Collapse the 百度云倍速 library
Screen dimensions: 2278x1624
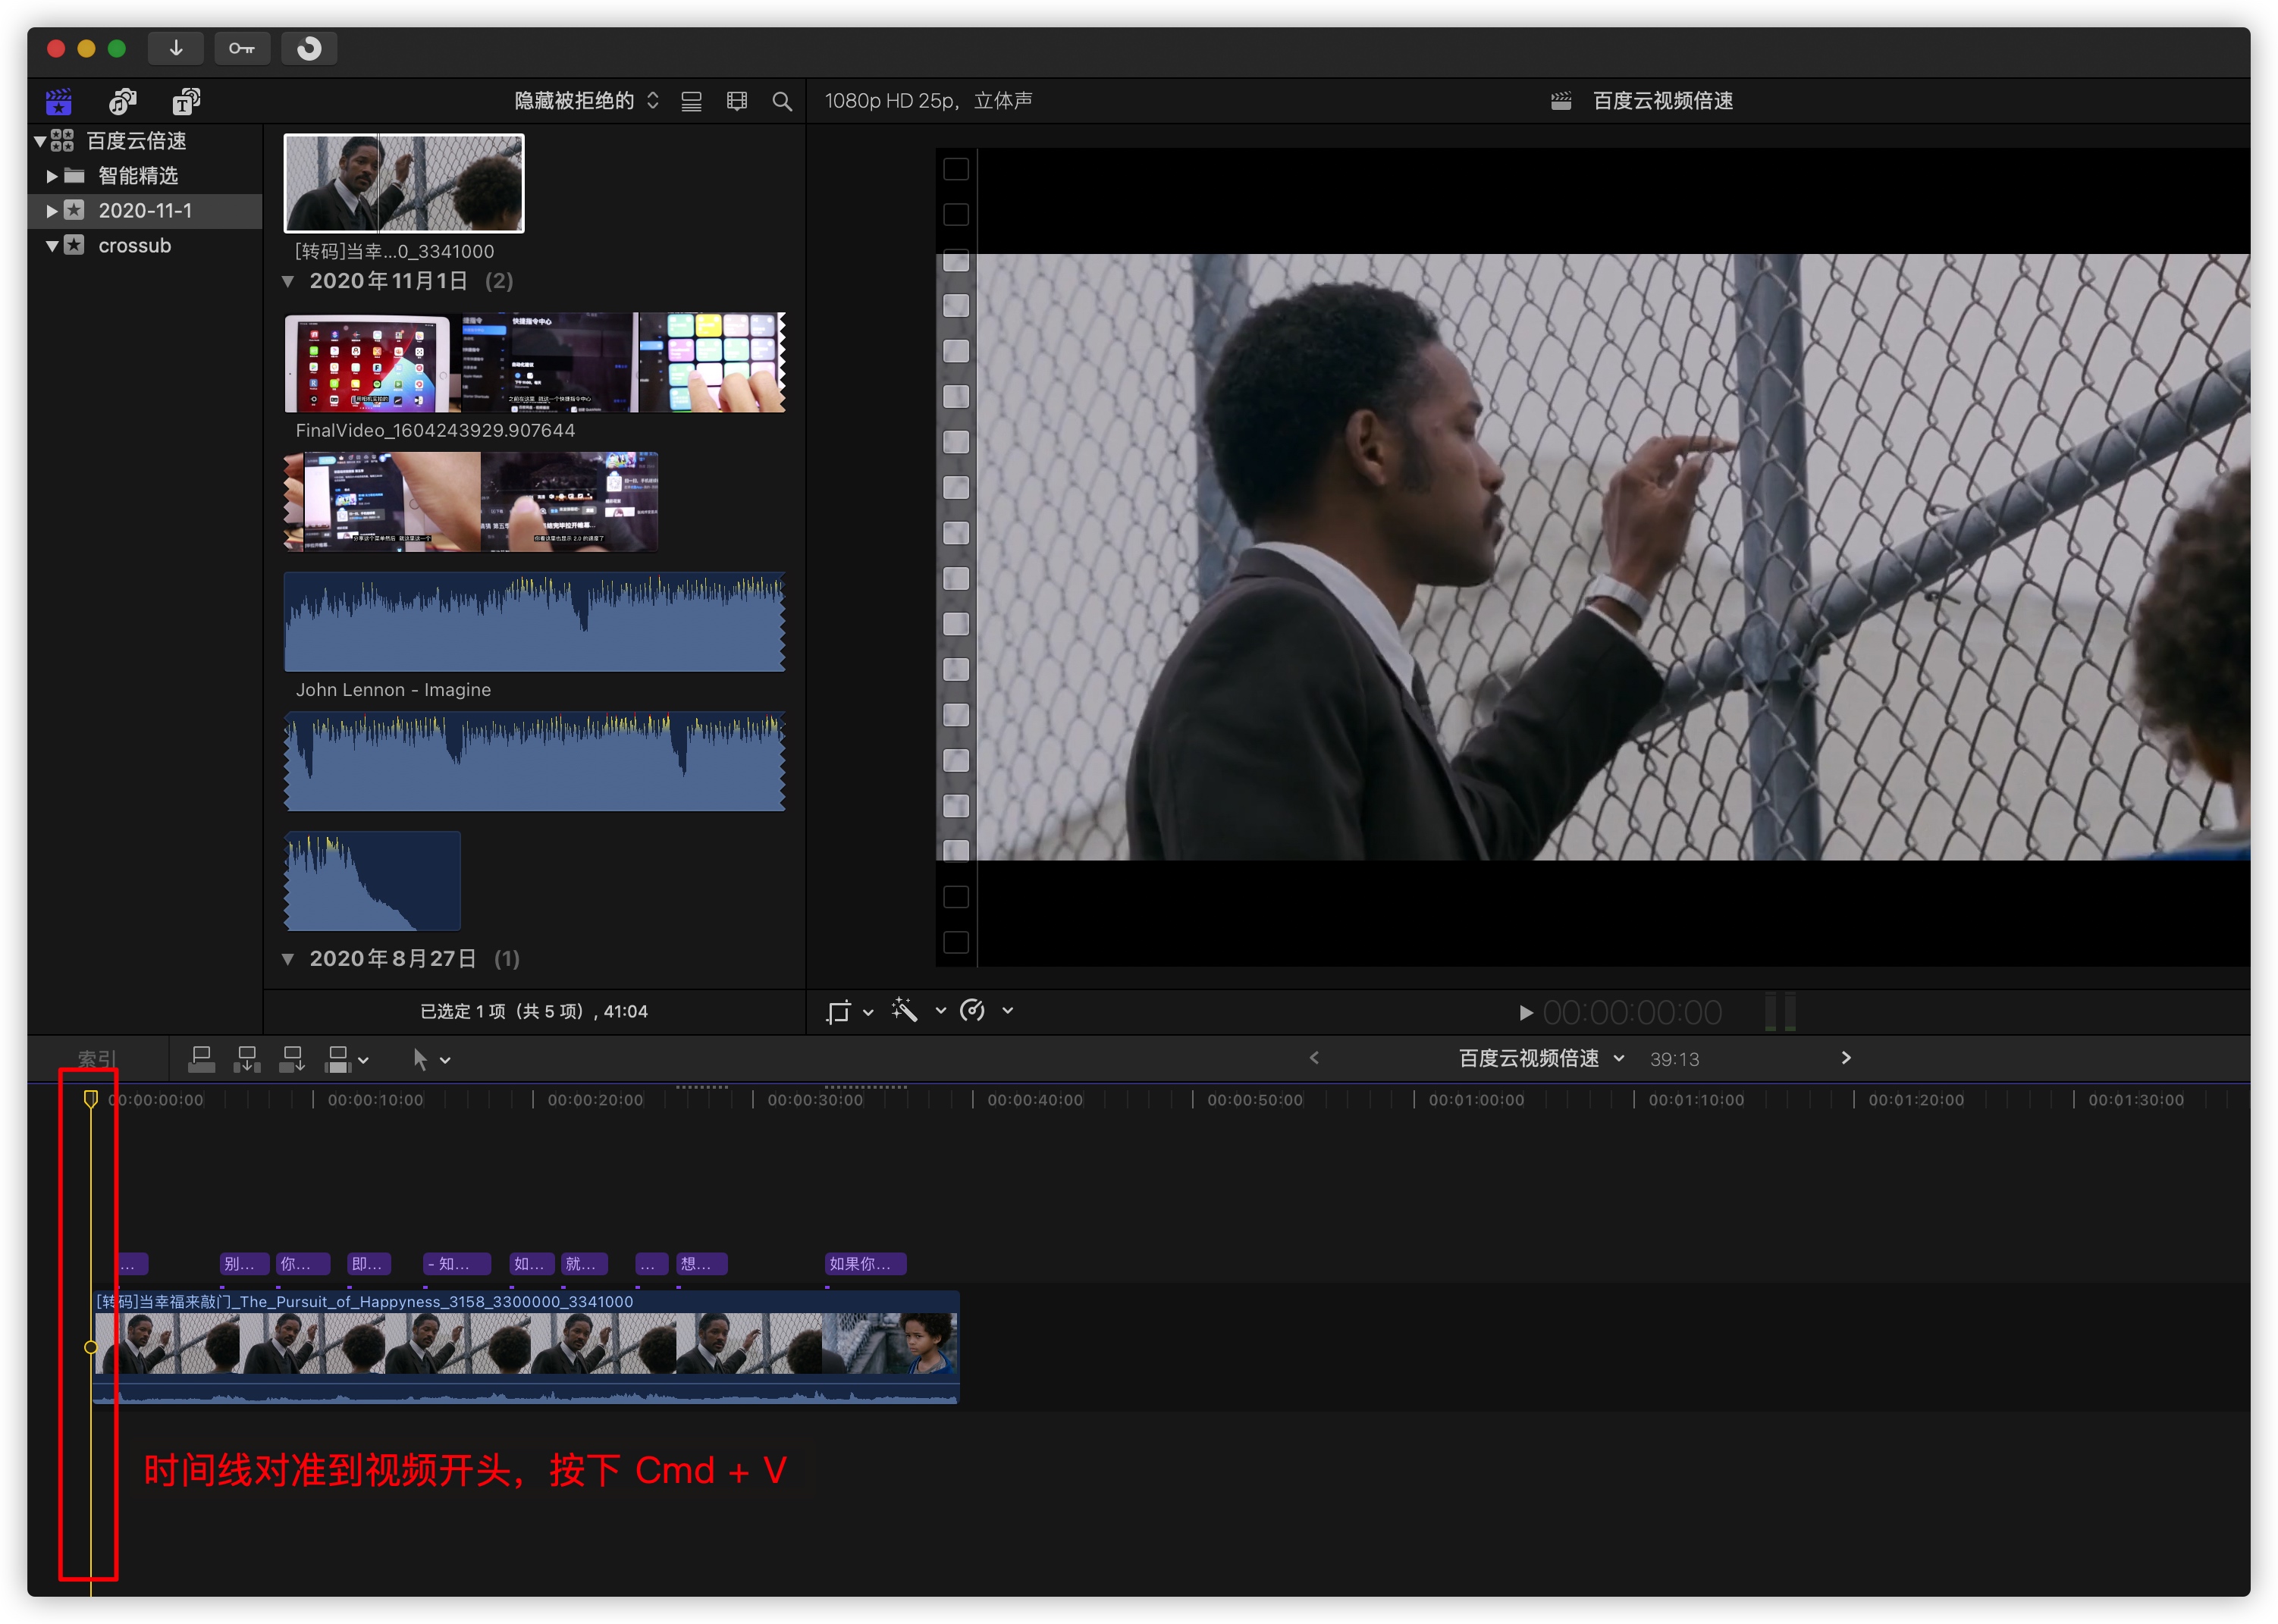click(40, 141)
